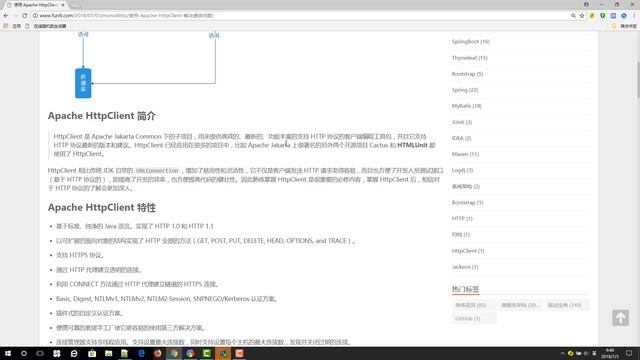The image size is (640, 360).
Task: Open the HTTP (1) category
Action: click(x=462, y=219)
